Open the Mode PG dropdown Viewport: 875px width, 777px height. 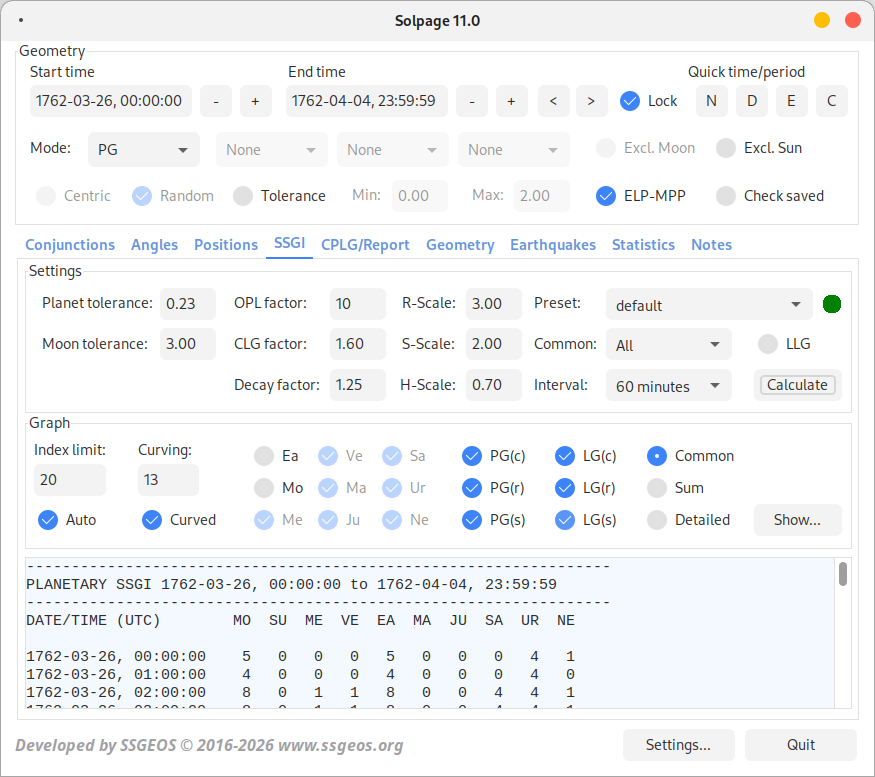point(144,150)
